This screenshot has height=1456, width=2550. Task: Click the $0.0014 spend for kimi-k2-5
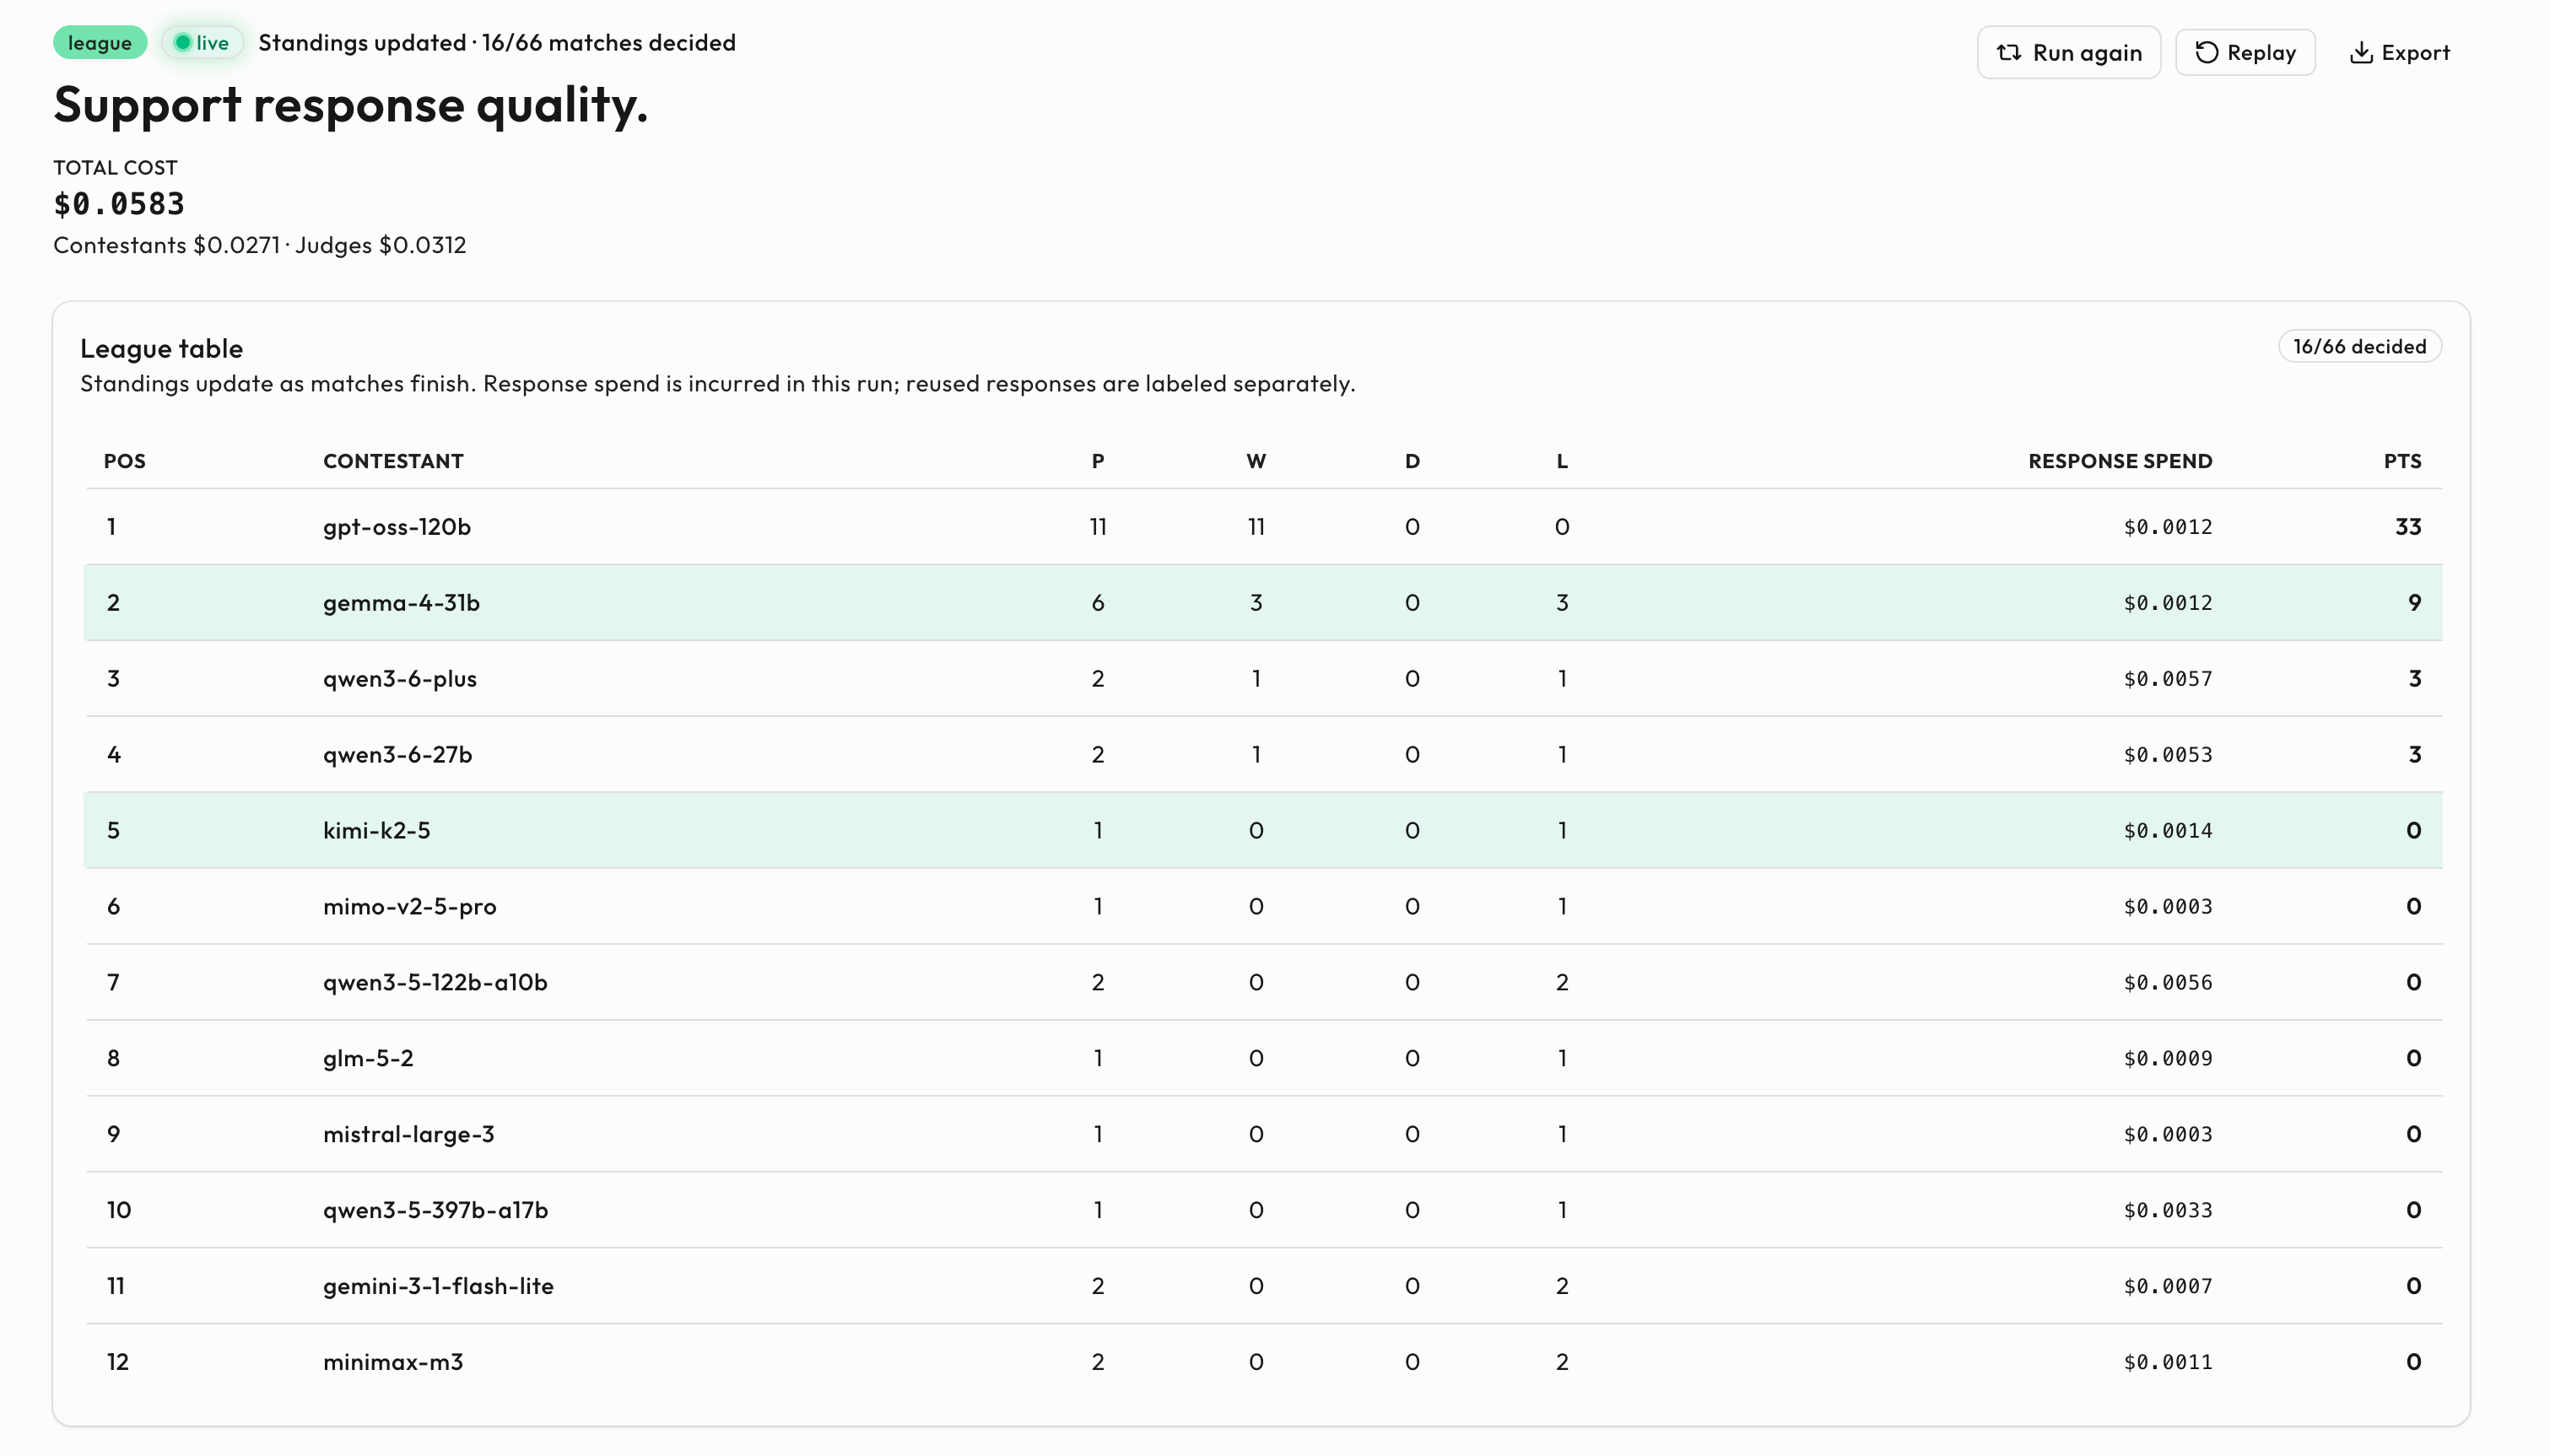2168,830
